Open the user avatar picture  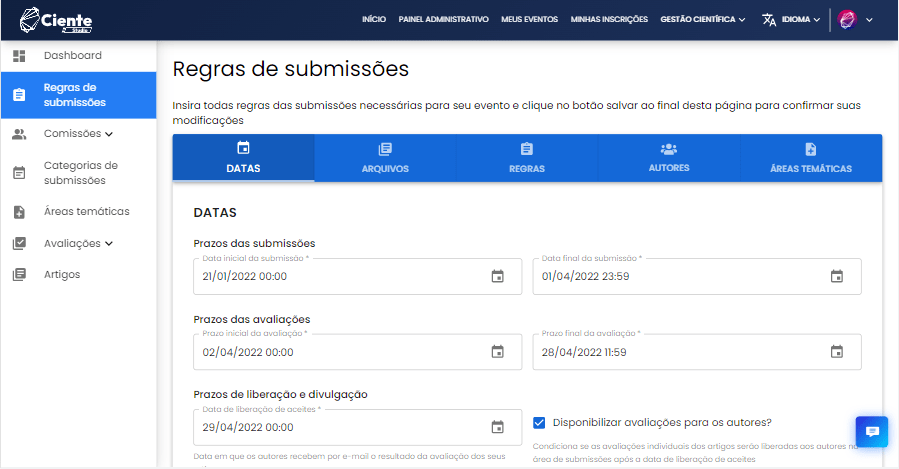(x=847, y=20)
